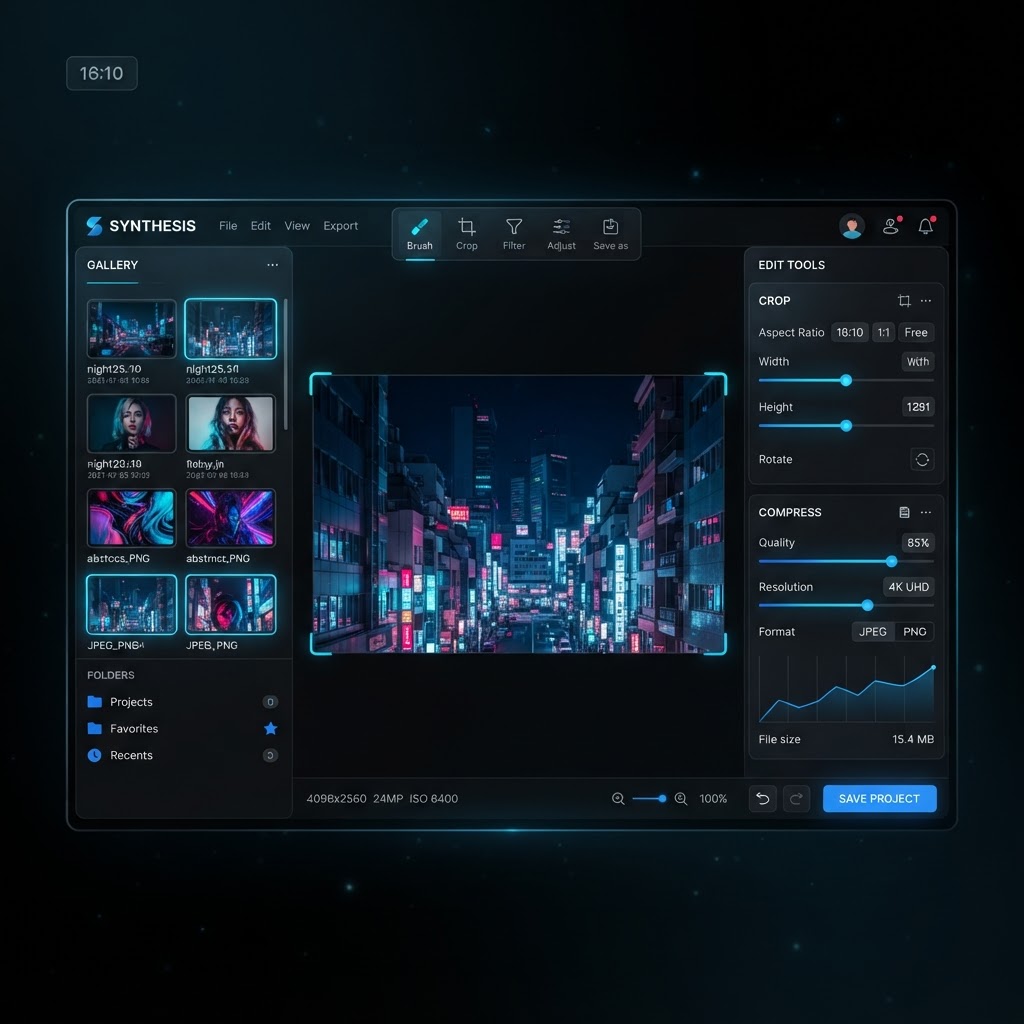Screen dimensions: 1024x1024
Task: Select the JPEG.PNG neon thumbnail
Action: coord(231,604)
